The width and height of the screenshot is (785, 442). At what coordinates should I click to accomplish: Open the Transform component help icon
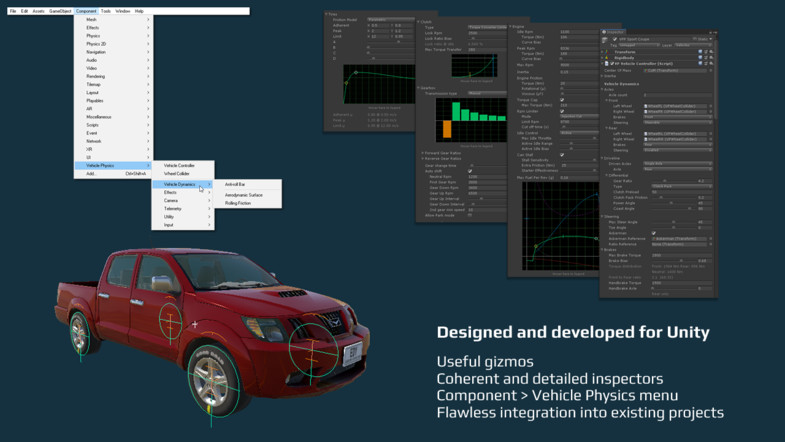click(x=700, y=52)
